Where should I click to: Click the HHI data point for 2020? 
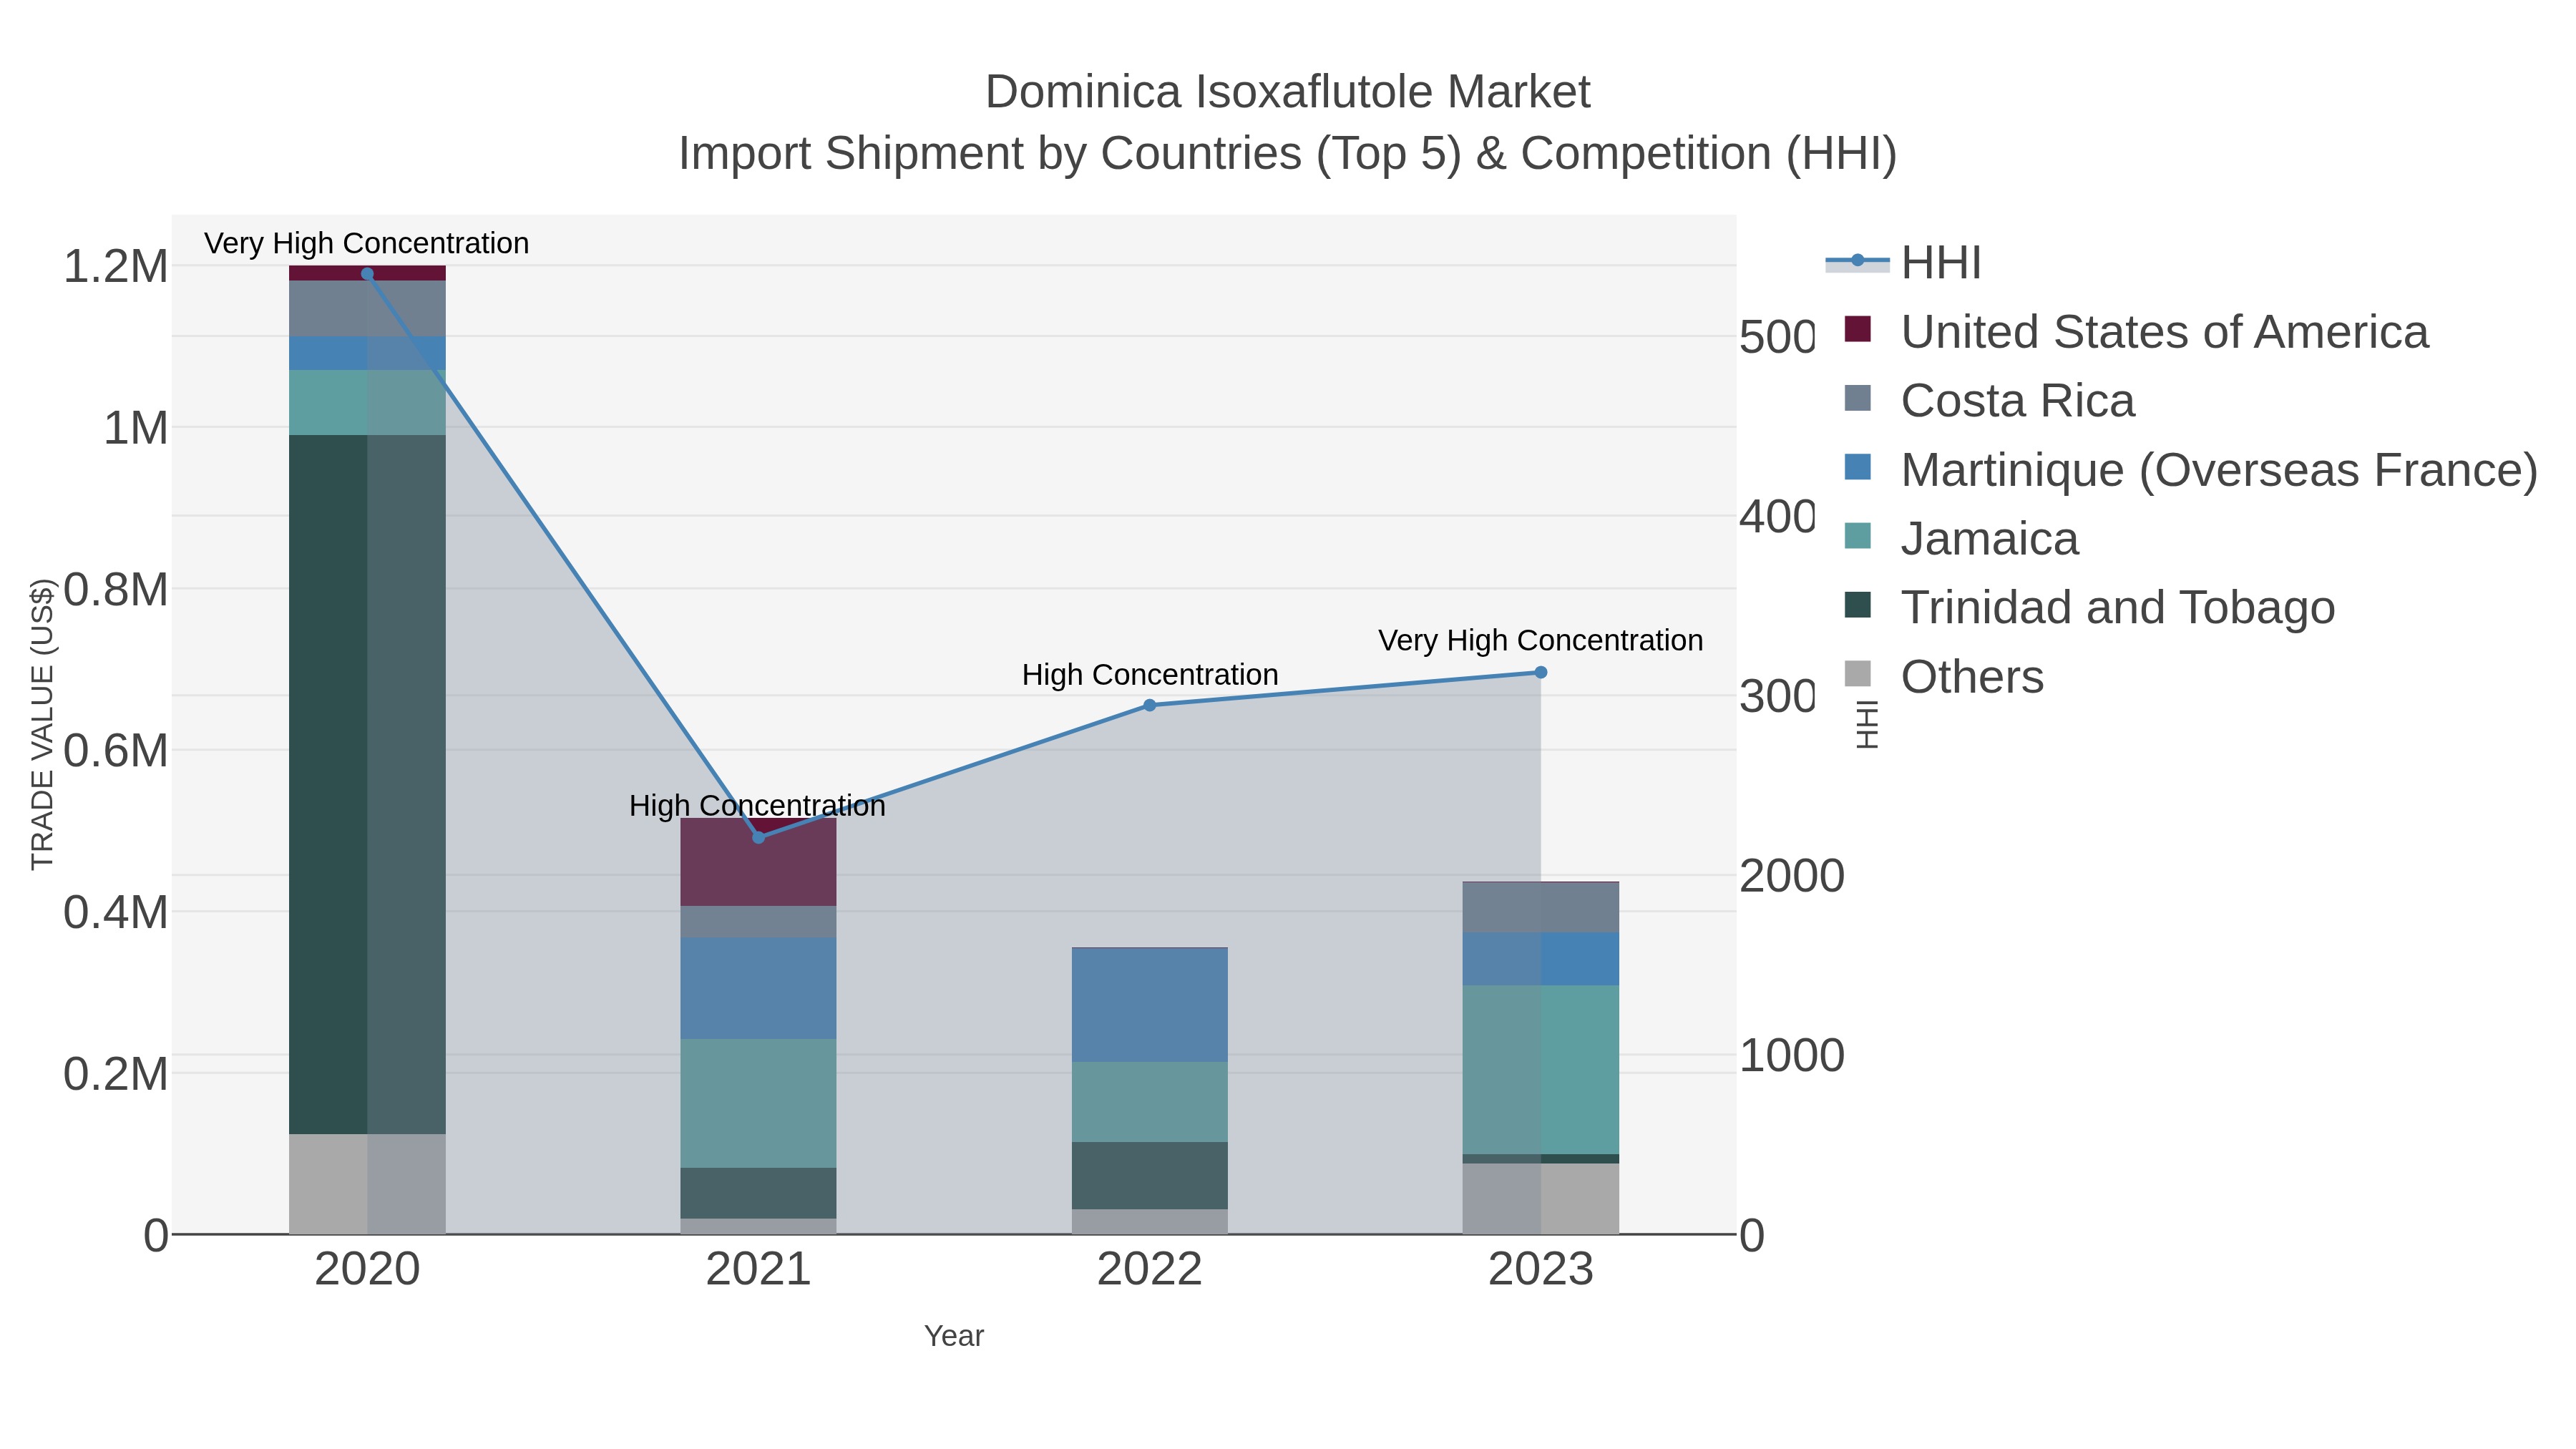367,274
